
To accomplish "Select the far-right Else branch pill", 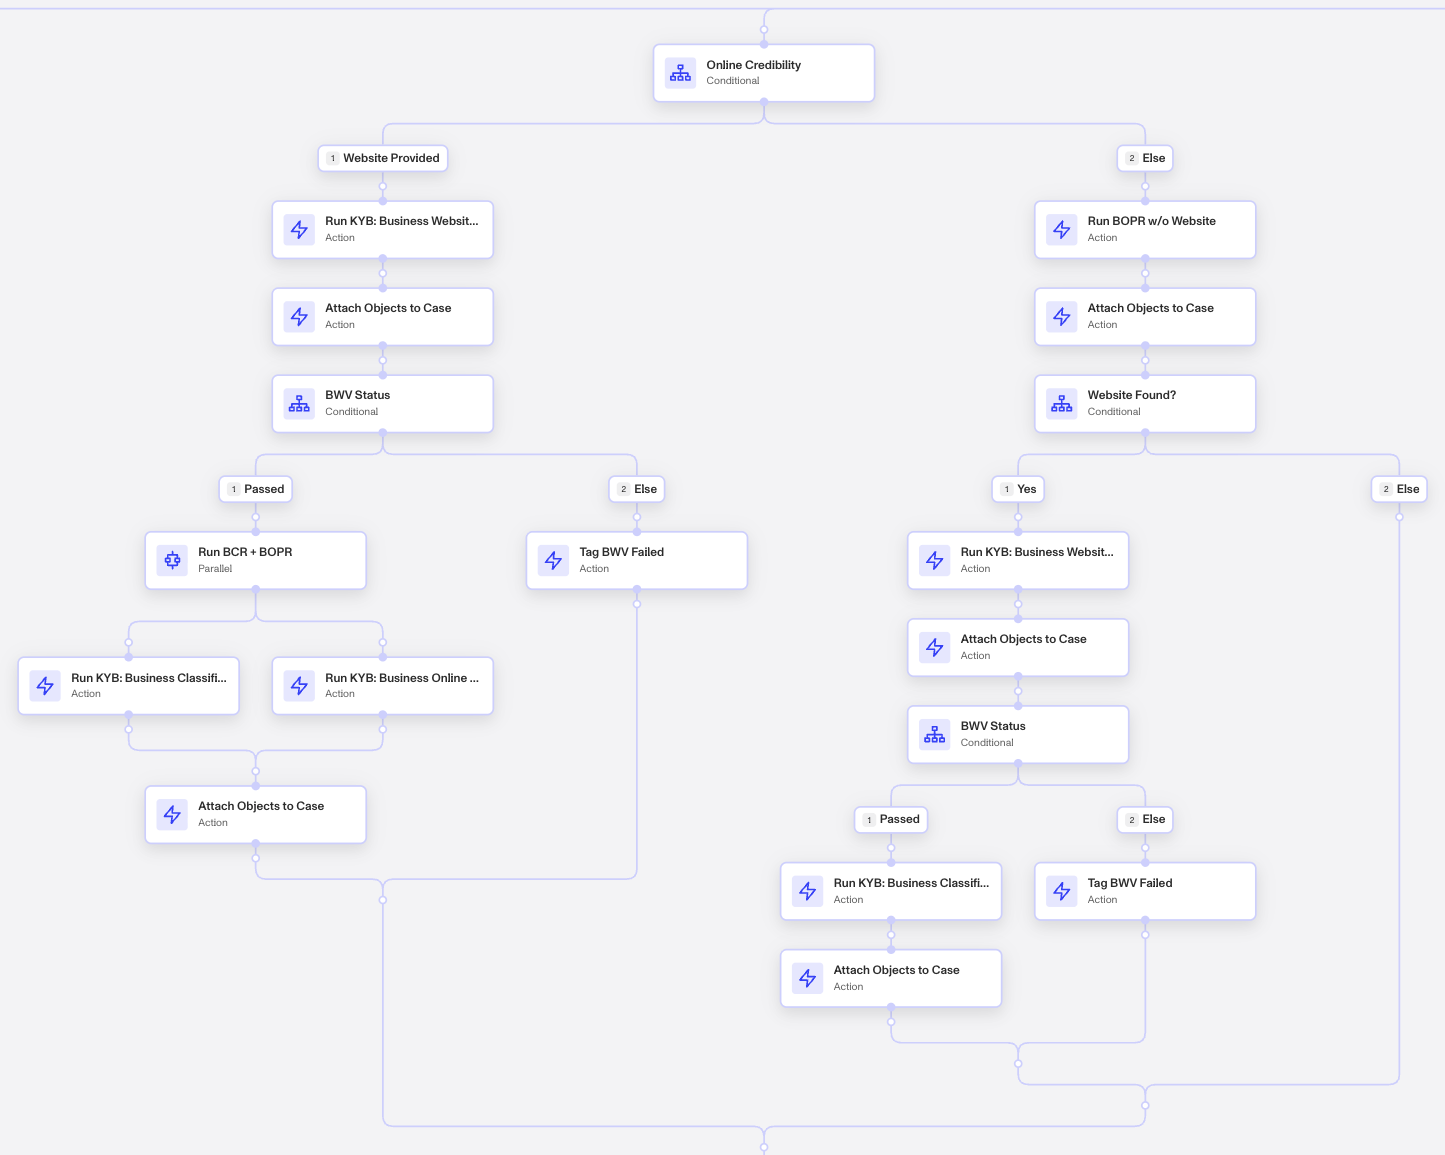I will [x=1398, y=489].
